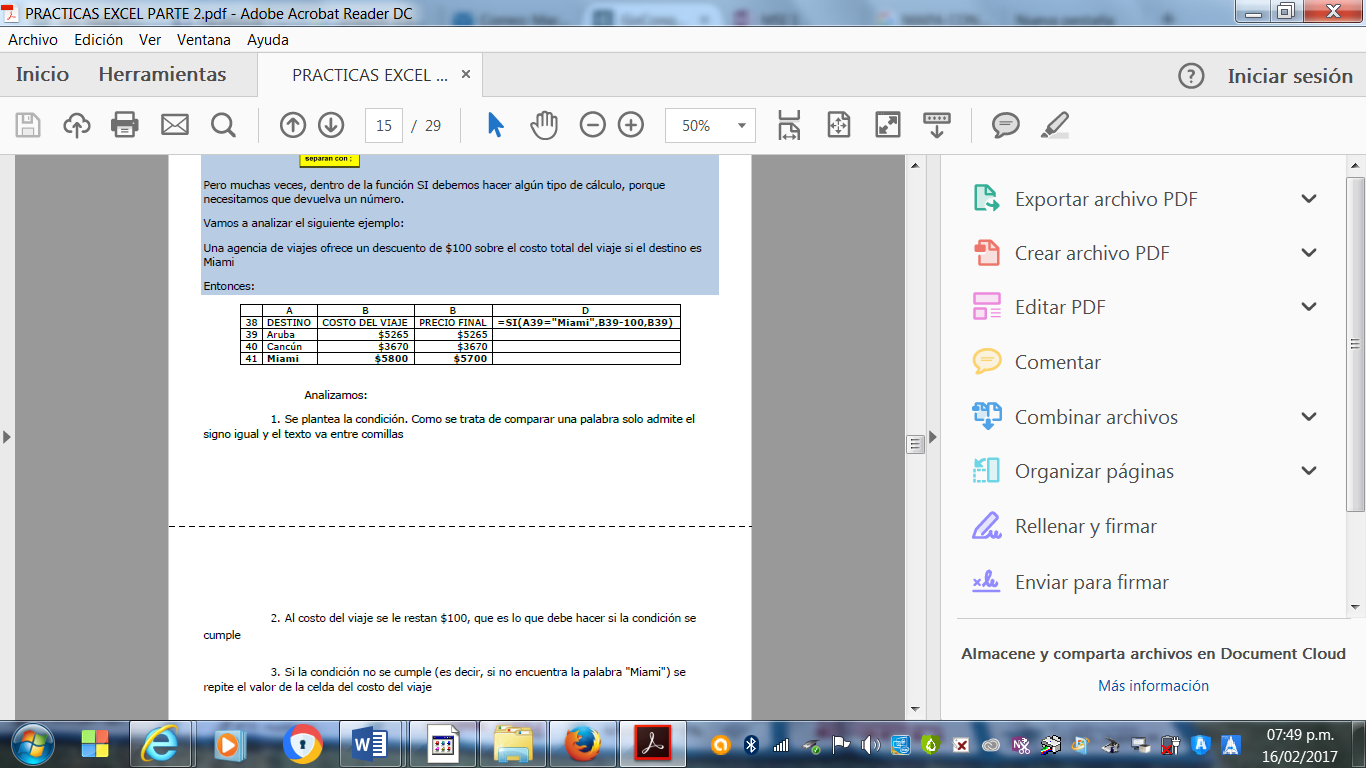Open the Ventana menu
The width and height of the screenshot is (1366, 768).
click(x=204, y=40)
